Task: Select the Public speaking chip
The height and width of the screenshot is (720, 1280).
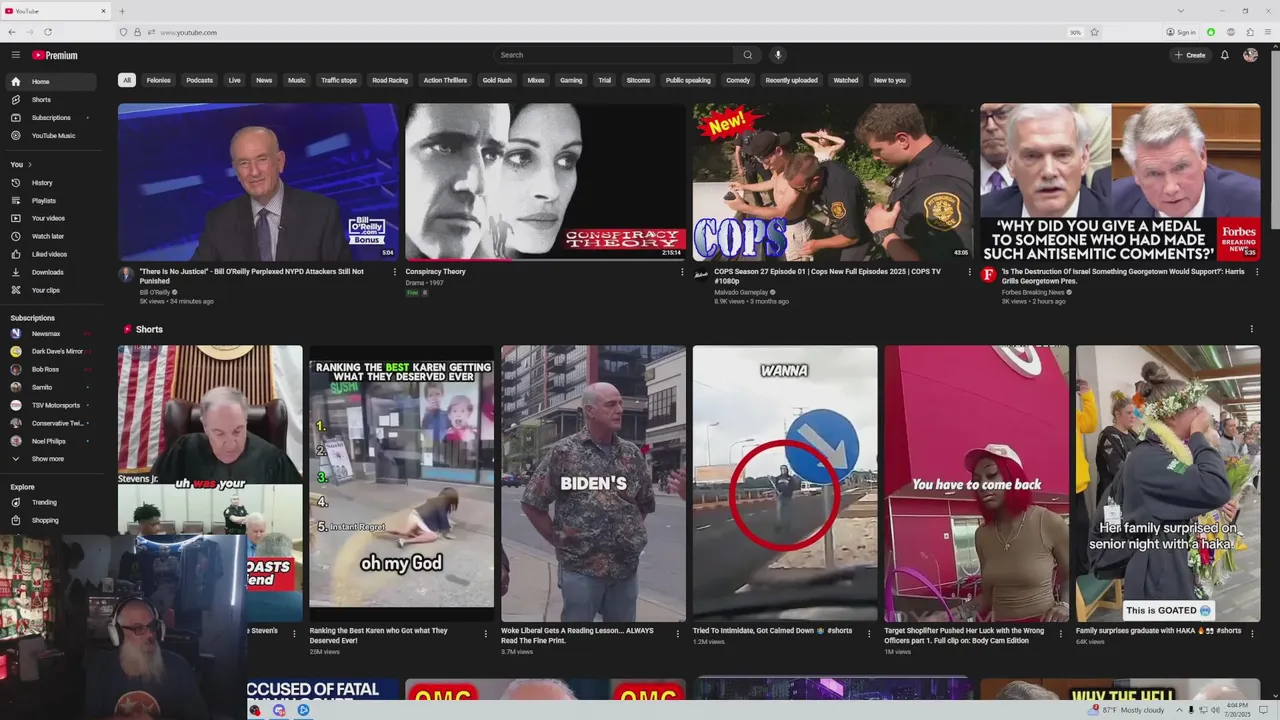Action: [x=688, y=80]
